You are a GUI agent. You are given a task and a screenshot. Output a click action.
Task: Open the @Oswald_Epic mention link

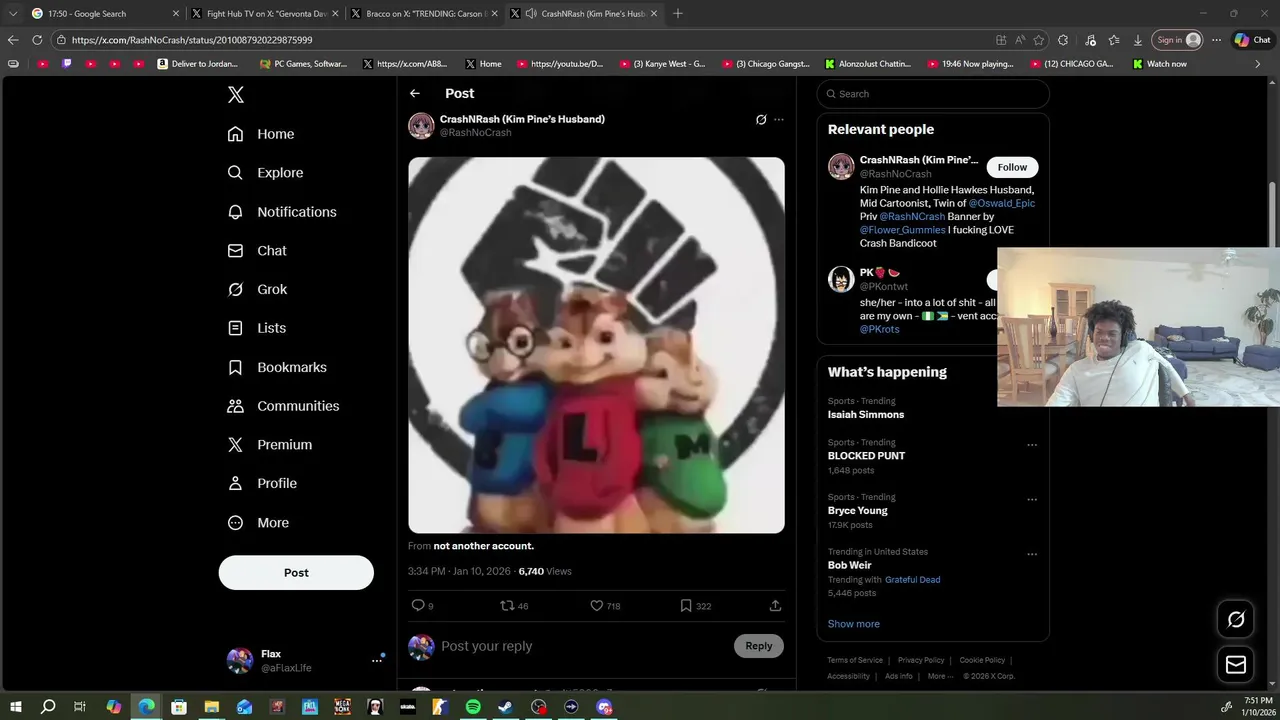coord(1001,203)
